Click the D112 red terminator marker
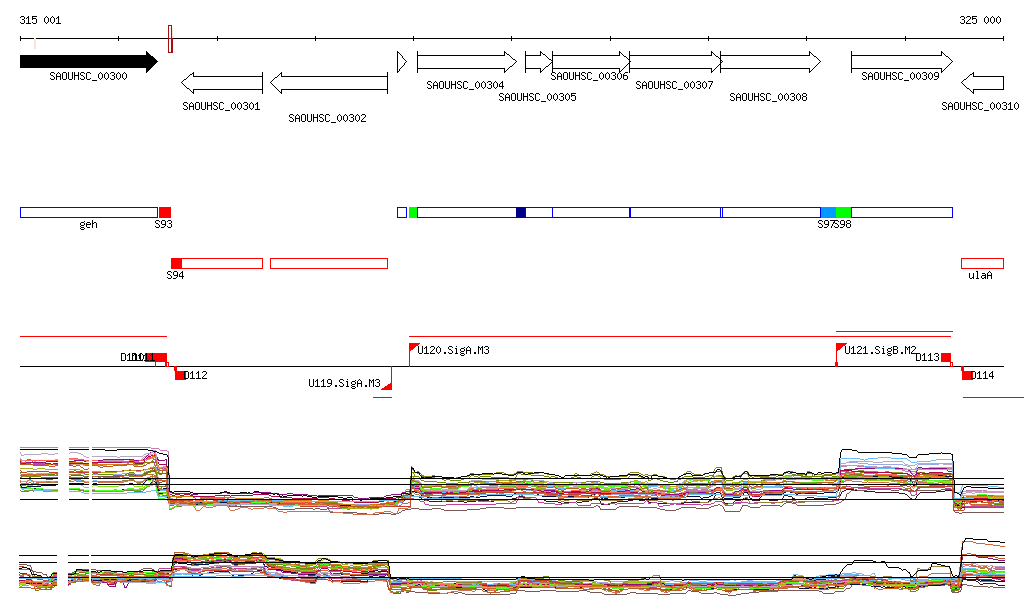This screenshot has height=611, width=1024. coord(180,375)
